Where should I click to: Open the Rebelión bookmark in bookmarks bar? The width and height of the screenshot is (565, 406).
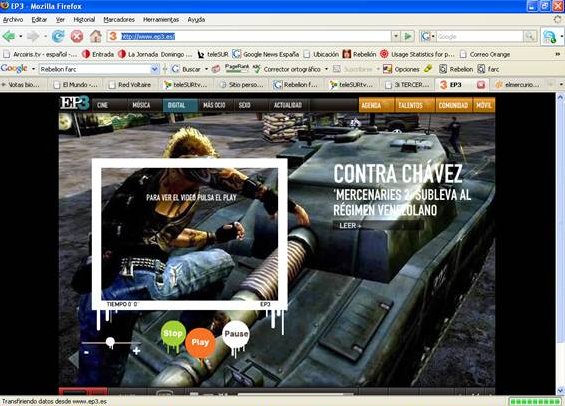(x=359, y=54)
